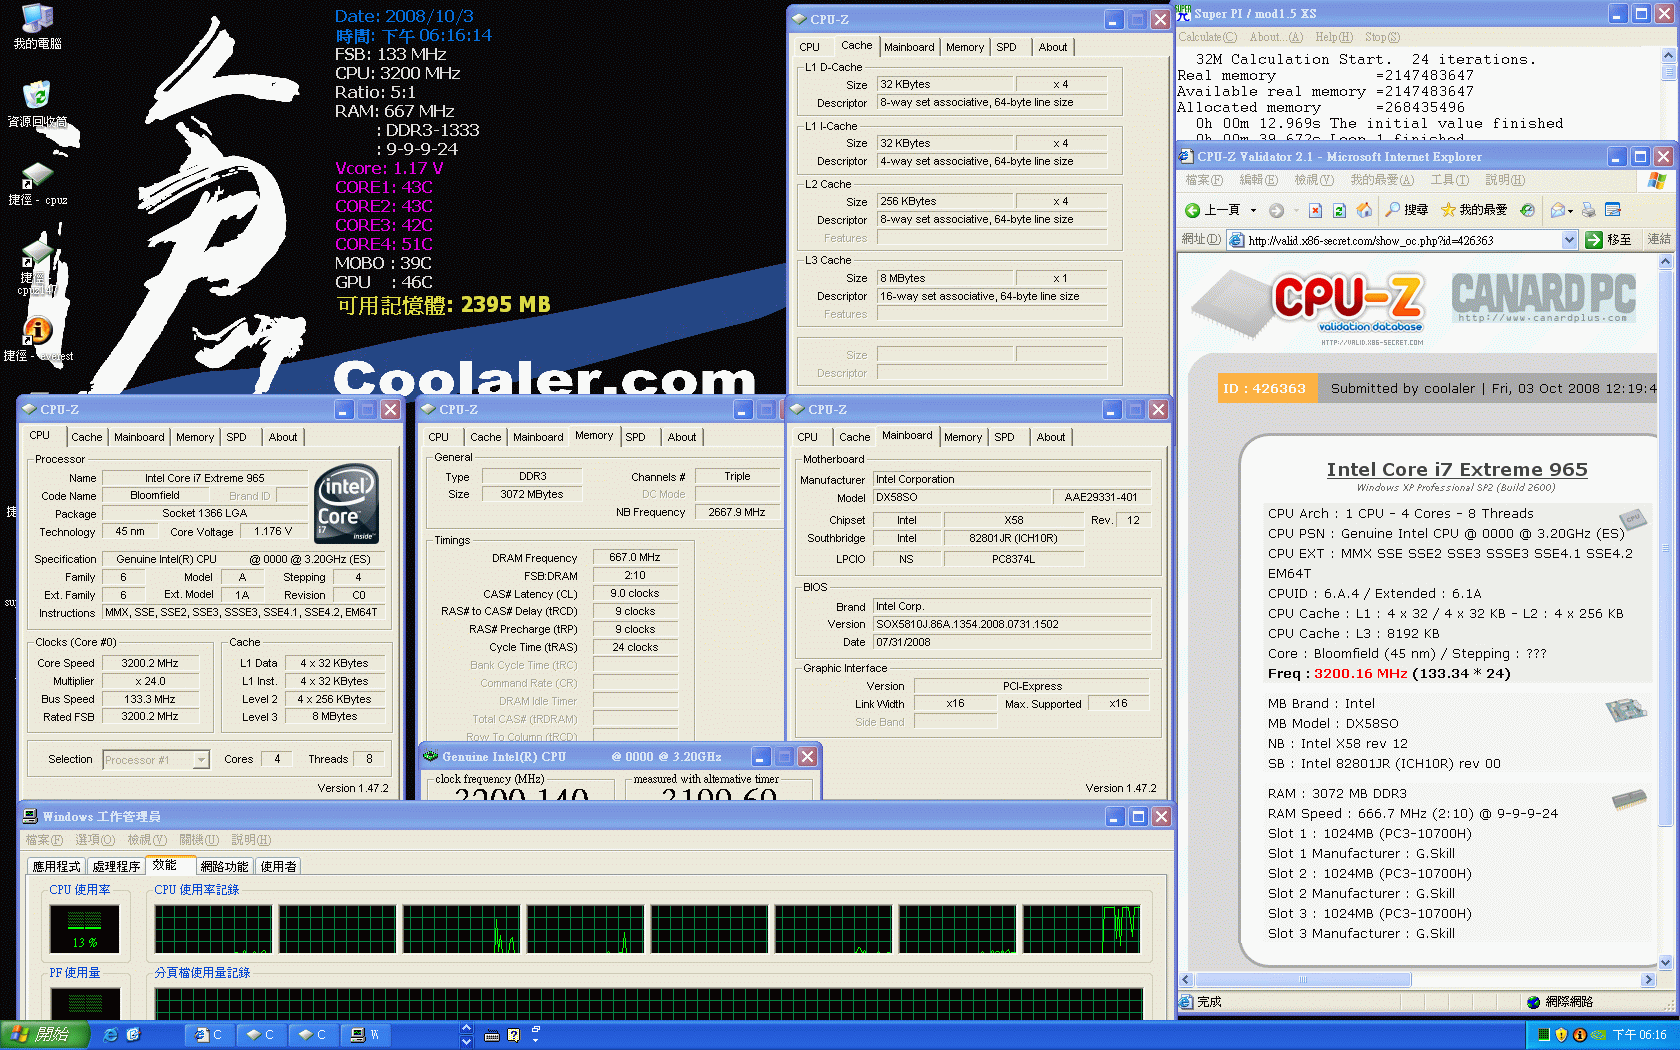This screenshot has height=1050, width=1680.
Task: Click taskbar toolbar scroll-up arrow
Action: tap(466, 1028)
